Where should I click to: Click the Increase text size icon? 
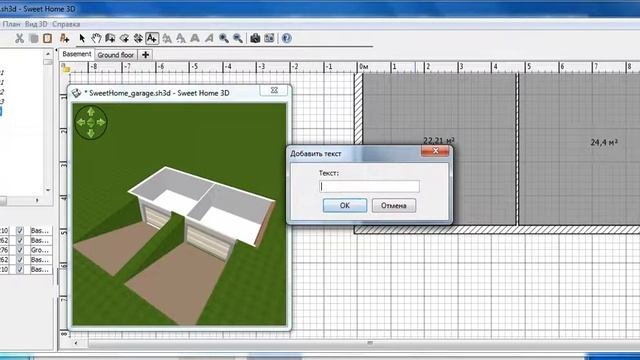click(167, 38)
